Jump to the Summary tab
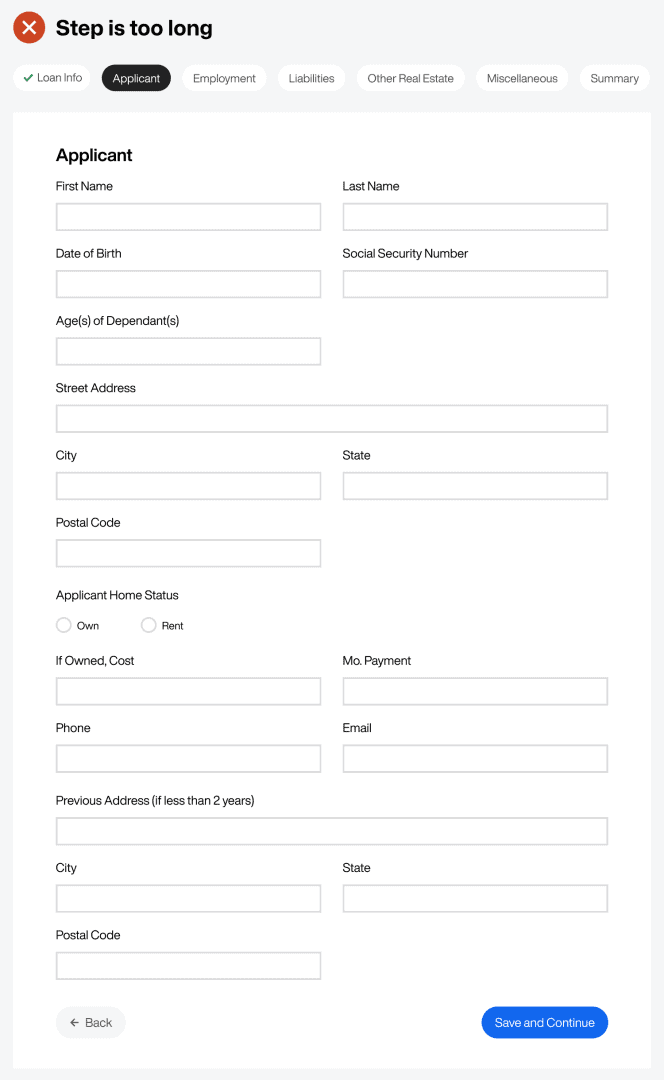The height and width of the screenshot is (1080, 664). click(614, 79)
